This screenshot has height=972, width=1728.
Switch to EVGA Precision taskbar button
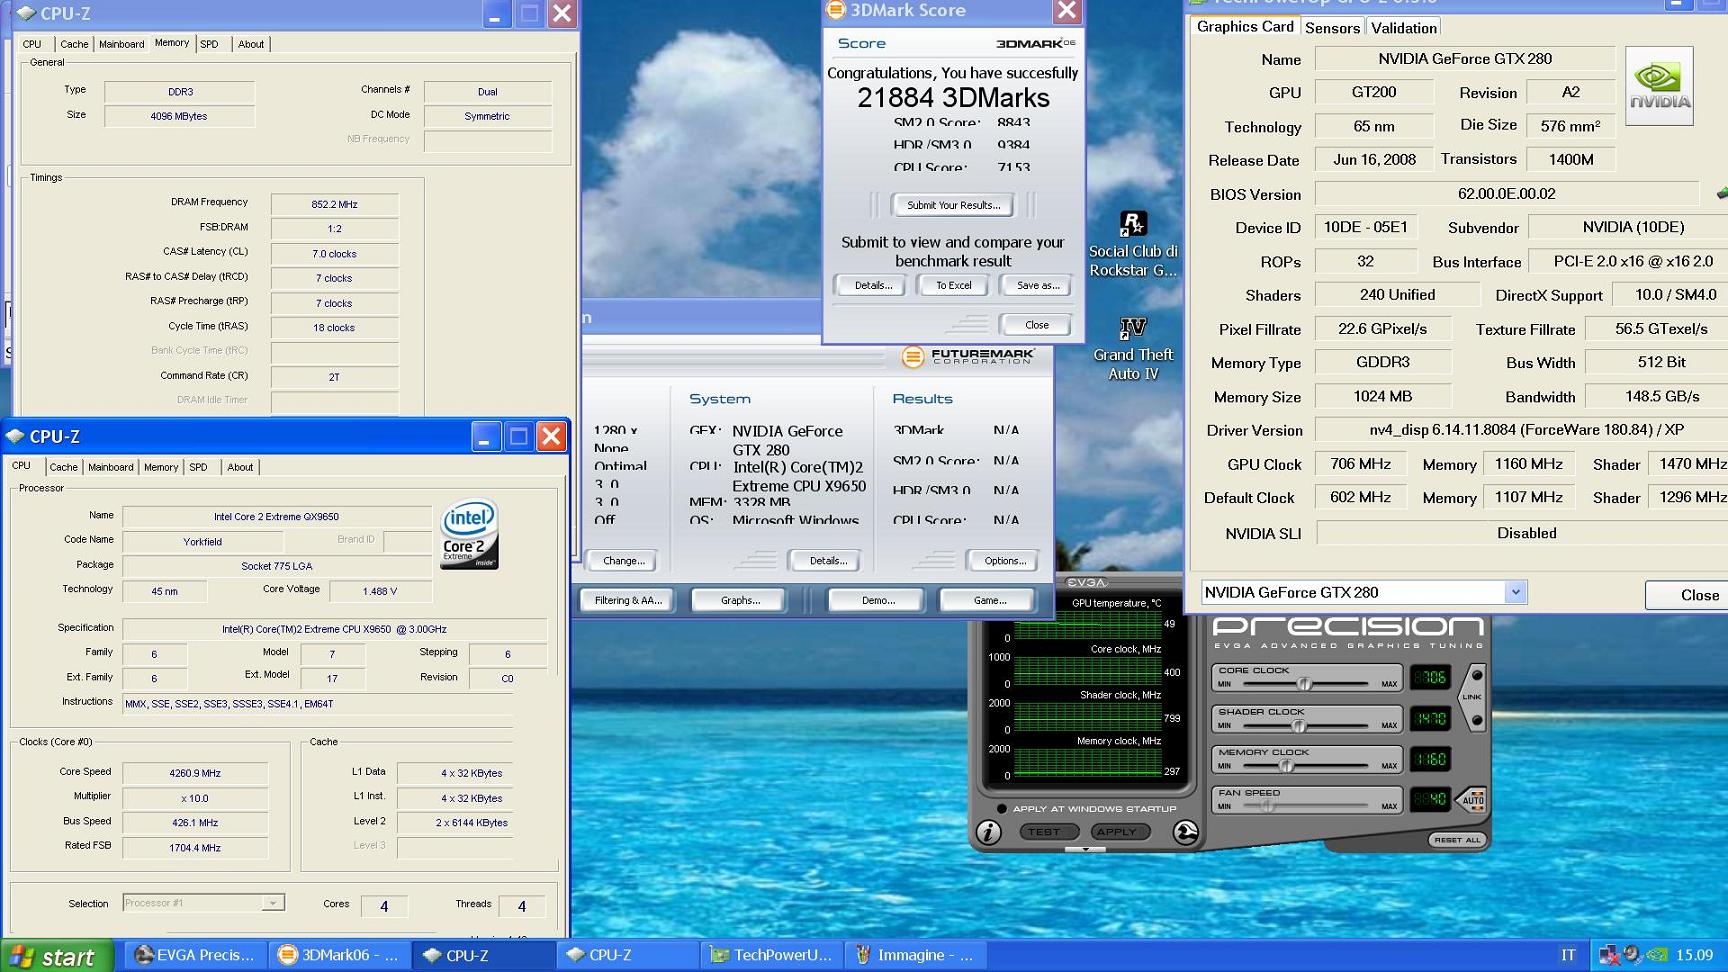point(195,955)
